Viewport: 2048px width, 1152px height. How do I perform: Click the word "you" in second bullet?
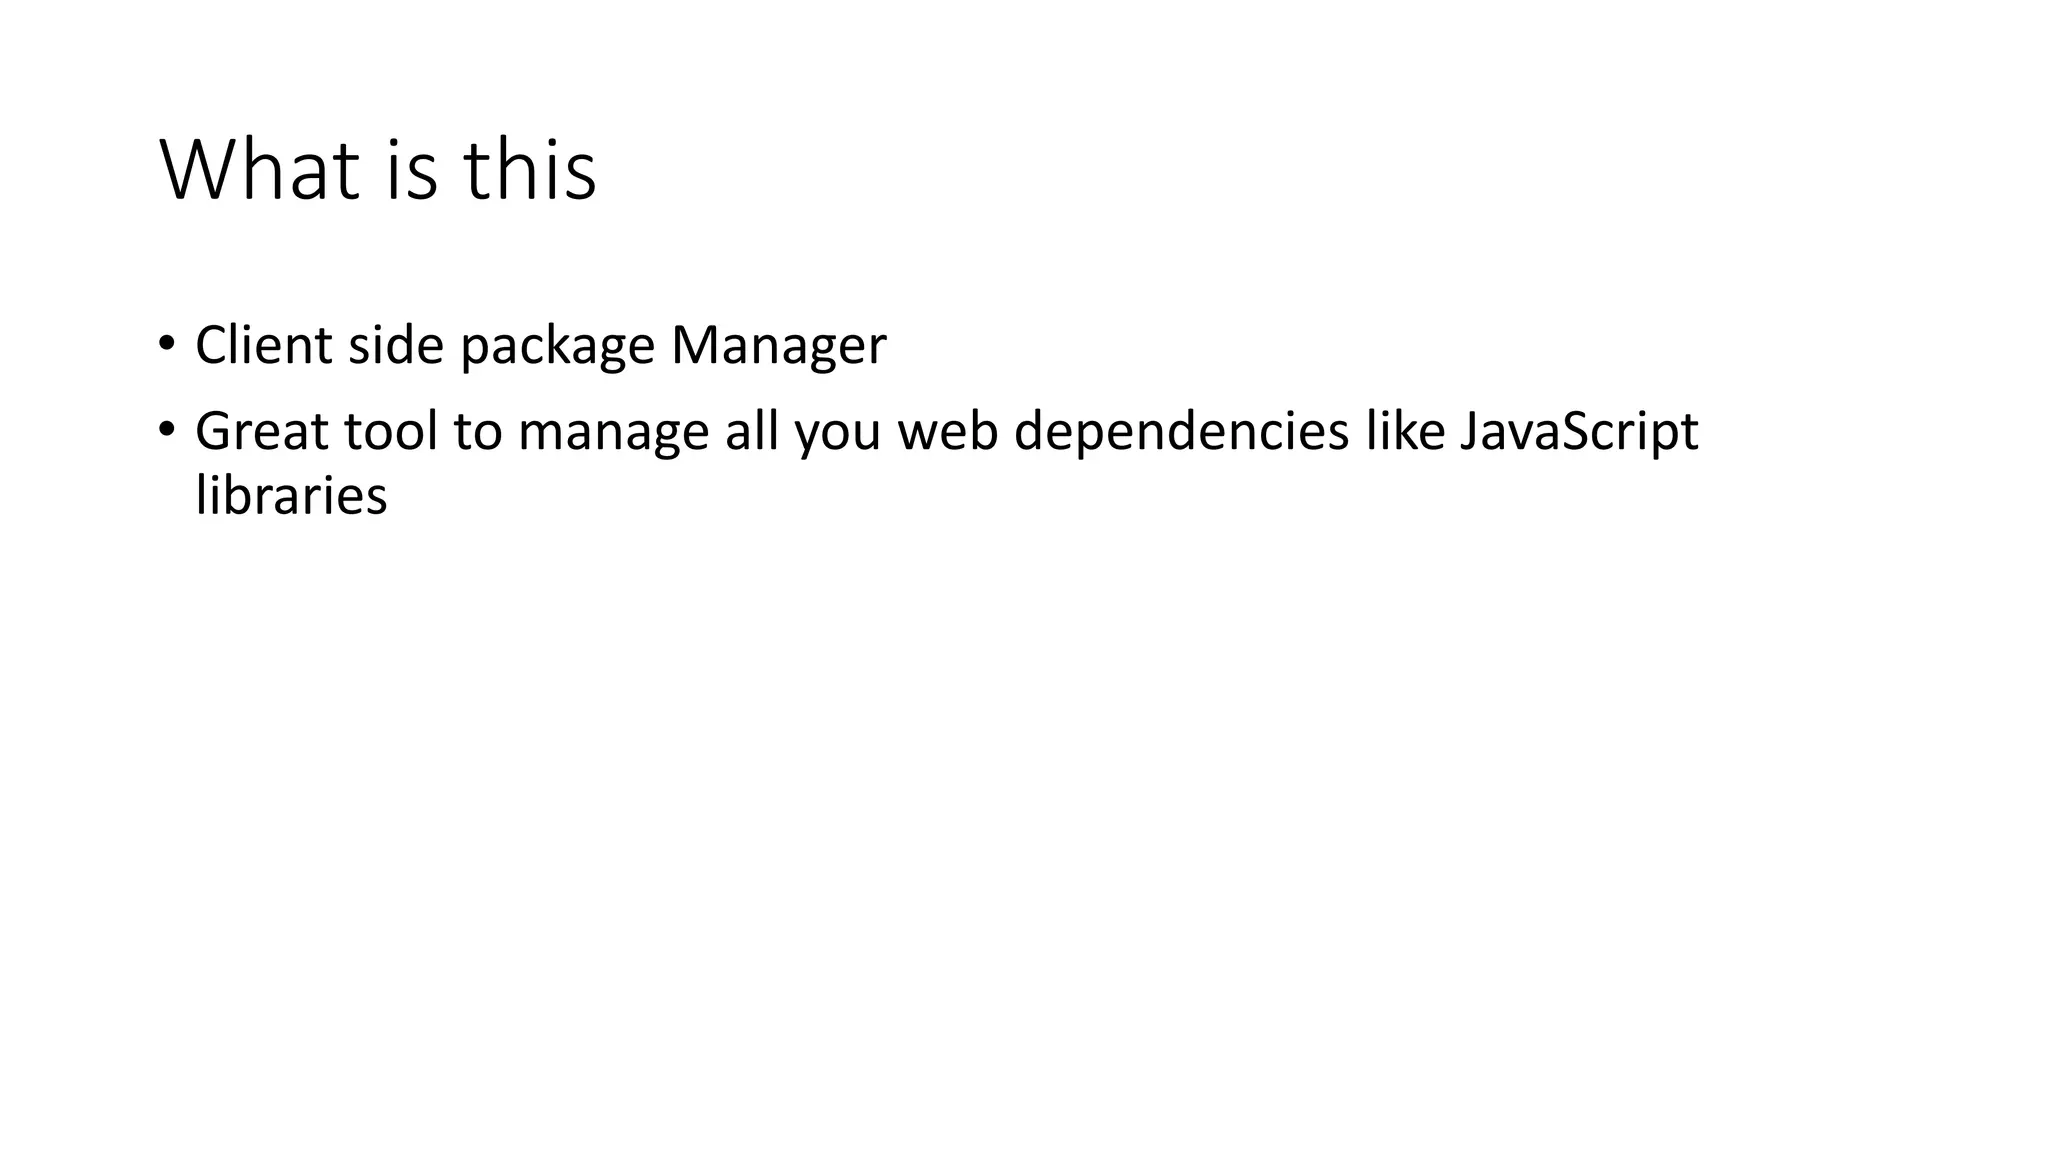[x=838, y=434]
